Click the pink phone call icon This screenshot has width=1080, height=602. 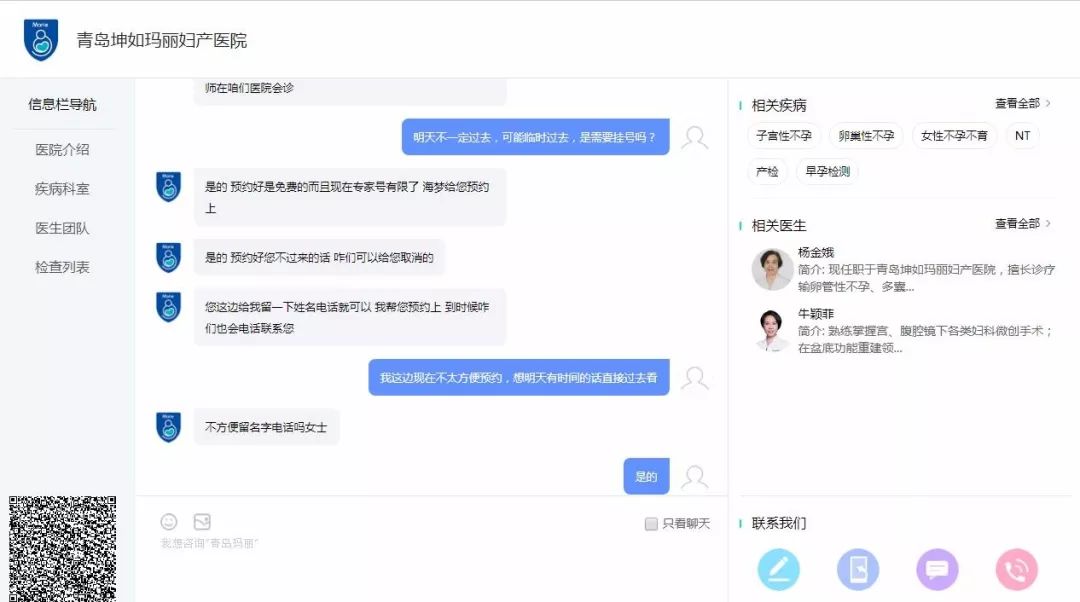(x=1017, y=570)
